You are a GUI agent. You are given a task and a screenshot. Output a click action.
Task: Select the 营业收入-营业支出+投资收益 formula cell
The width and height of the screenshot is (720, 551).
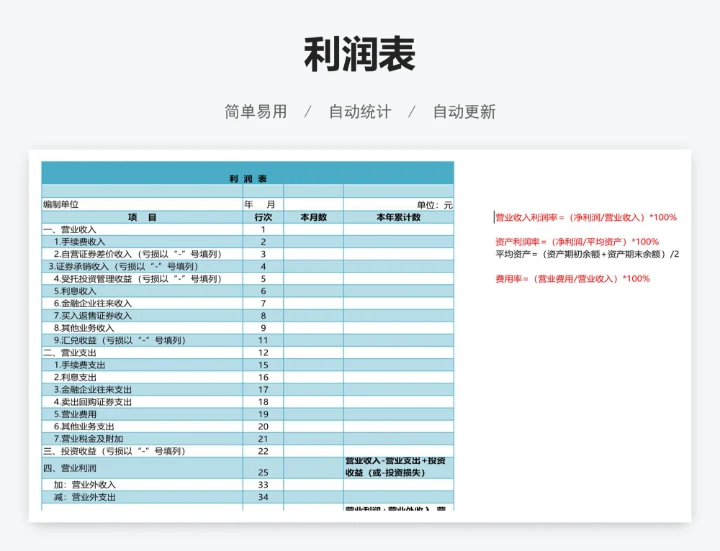coord(399,468)
